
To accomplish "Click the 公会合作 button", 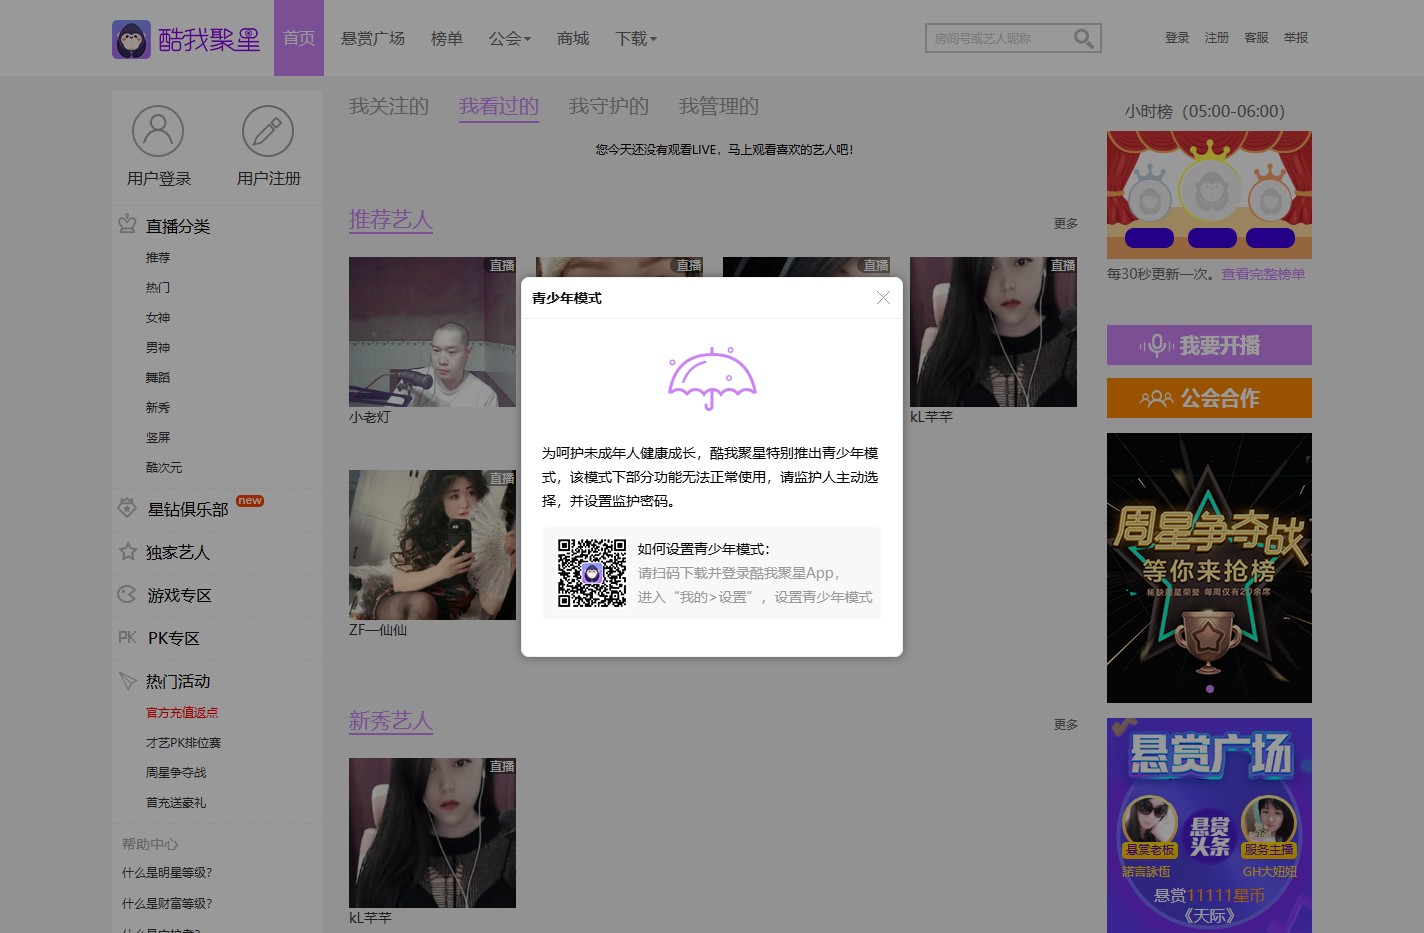I will [x=1209, y=398].
